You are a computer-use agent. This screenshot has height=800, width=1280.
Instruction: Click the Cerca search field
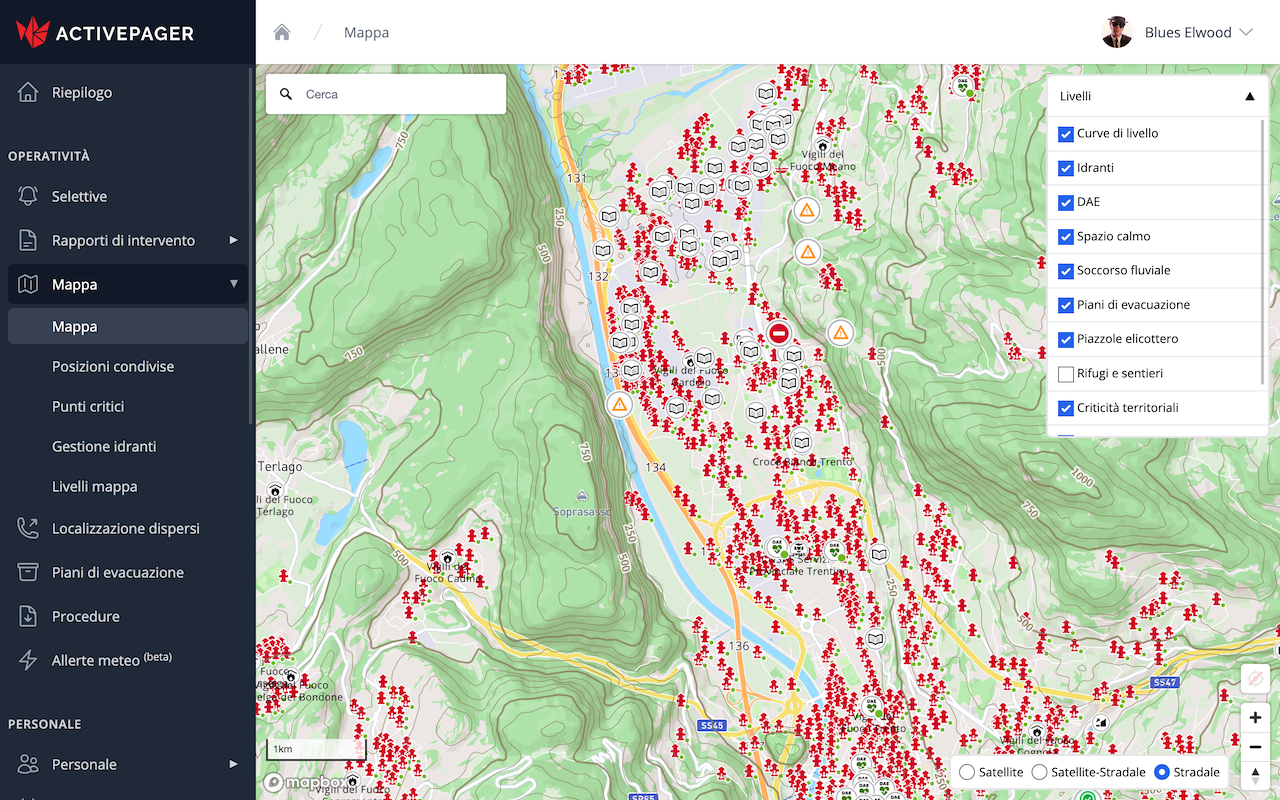pyautogui.click(x=385, y=93)
